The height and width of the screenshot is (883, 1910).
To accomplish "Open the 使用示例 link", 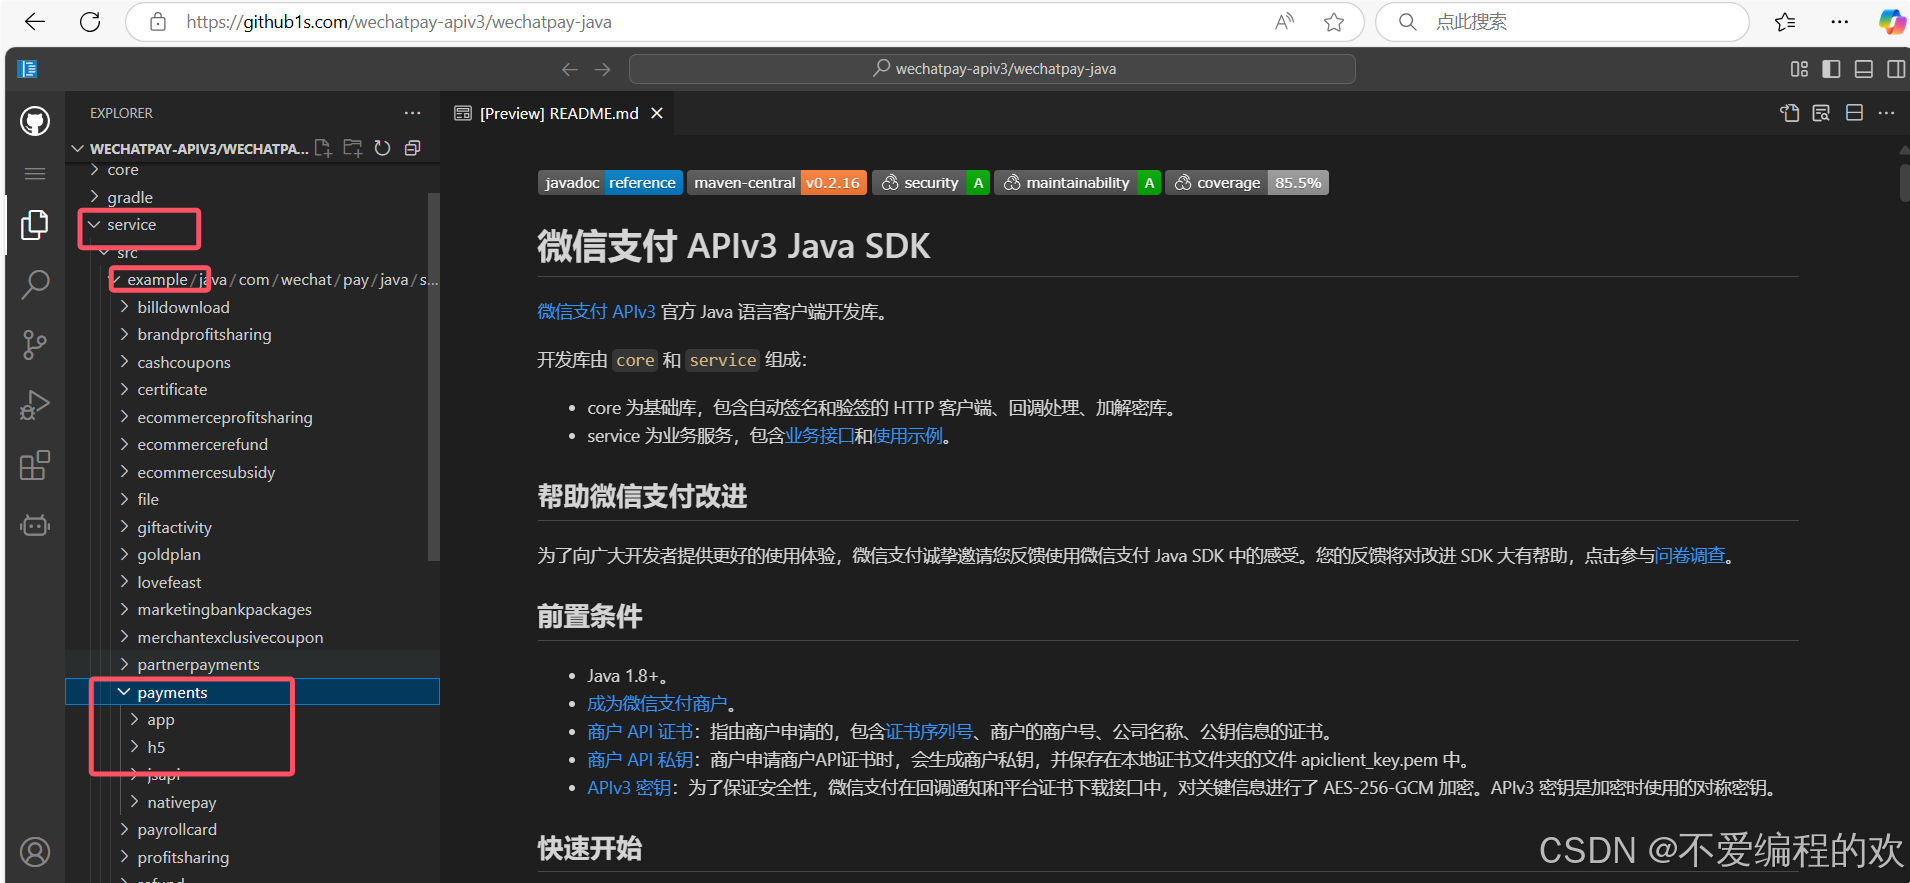I will 907,436.
